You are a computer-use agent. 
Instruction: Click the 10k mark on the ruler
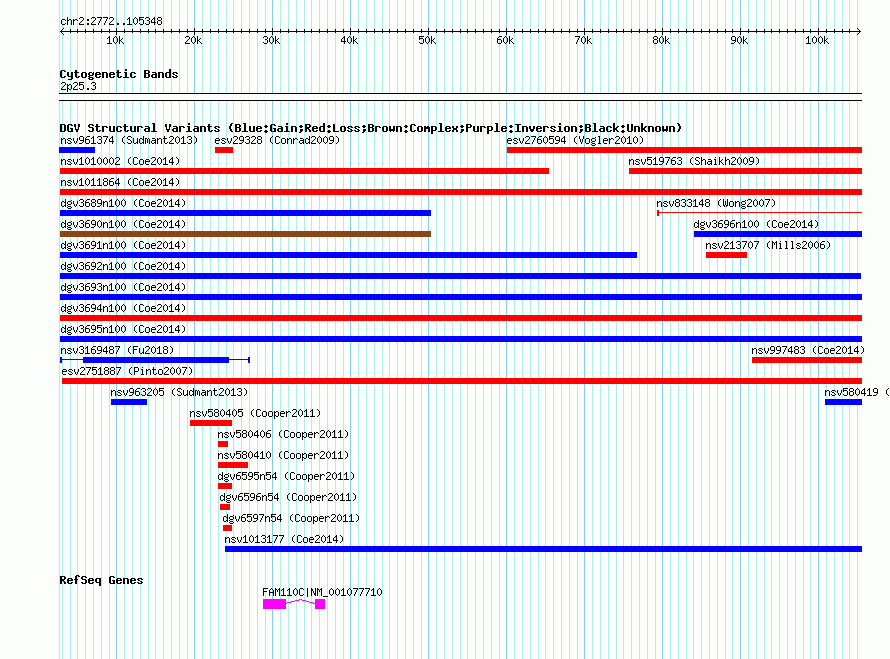tap(115, 40)
